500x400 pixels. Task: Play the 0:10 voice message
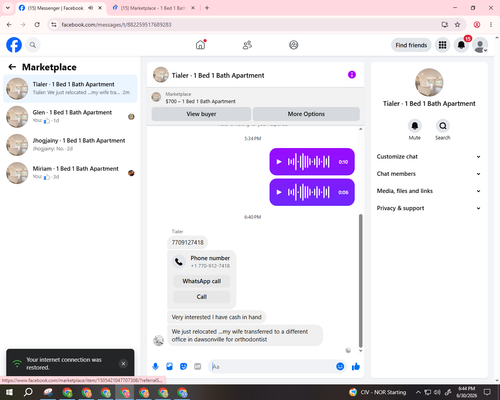tap(279, 162)
